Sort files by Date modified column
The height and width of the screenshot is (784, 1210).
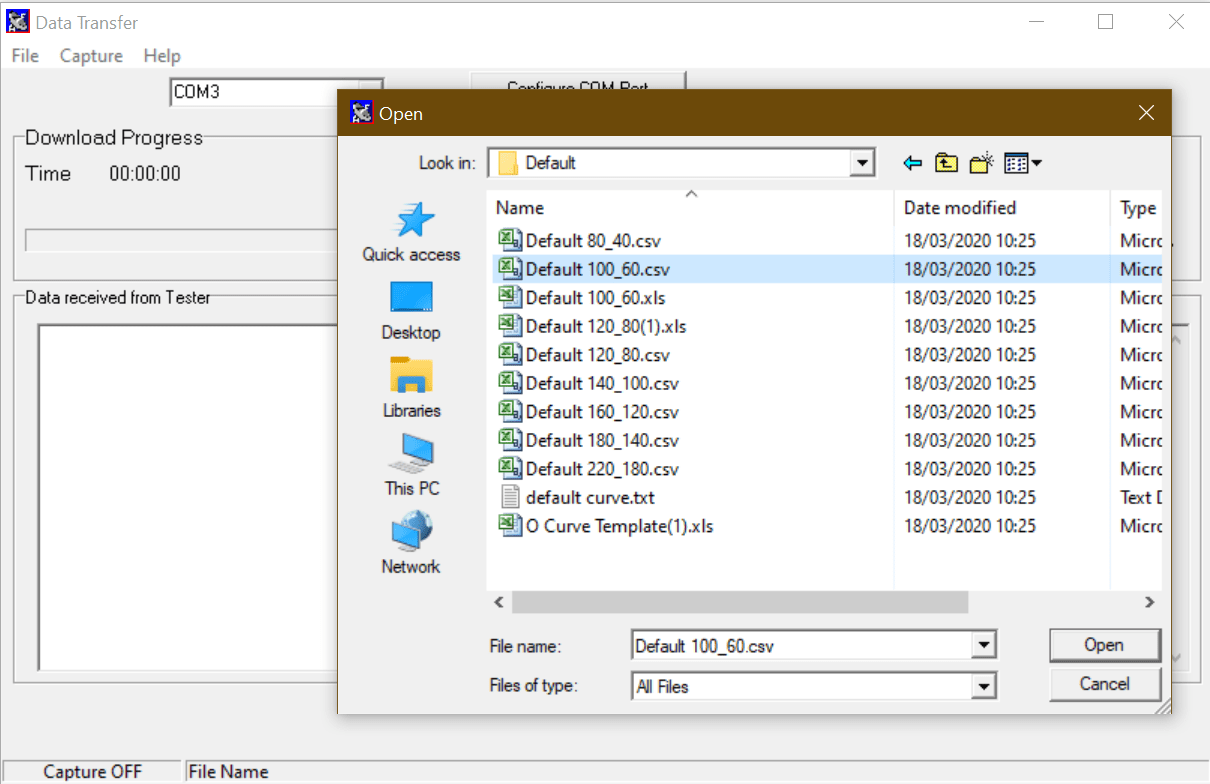pyautogui.click(x=959, y=208)
